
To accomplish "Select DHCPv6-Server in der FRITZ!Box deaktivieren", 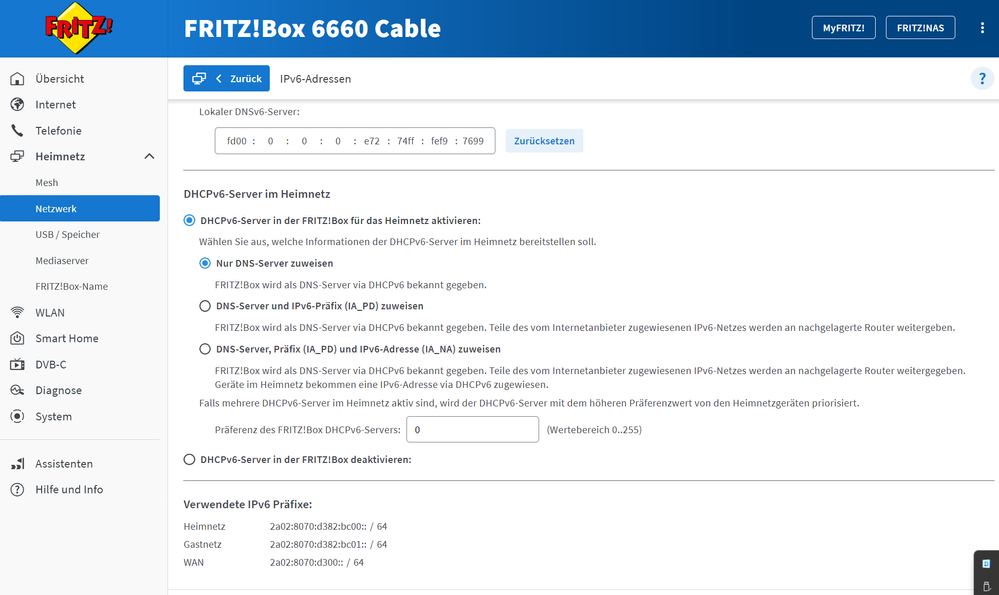I will [189, 459].
